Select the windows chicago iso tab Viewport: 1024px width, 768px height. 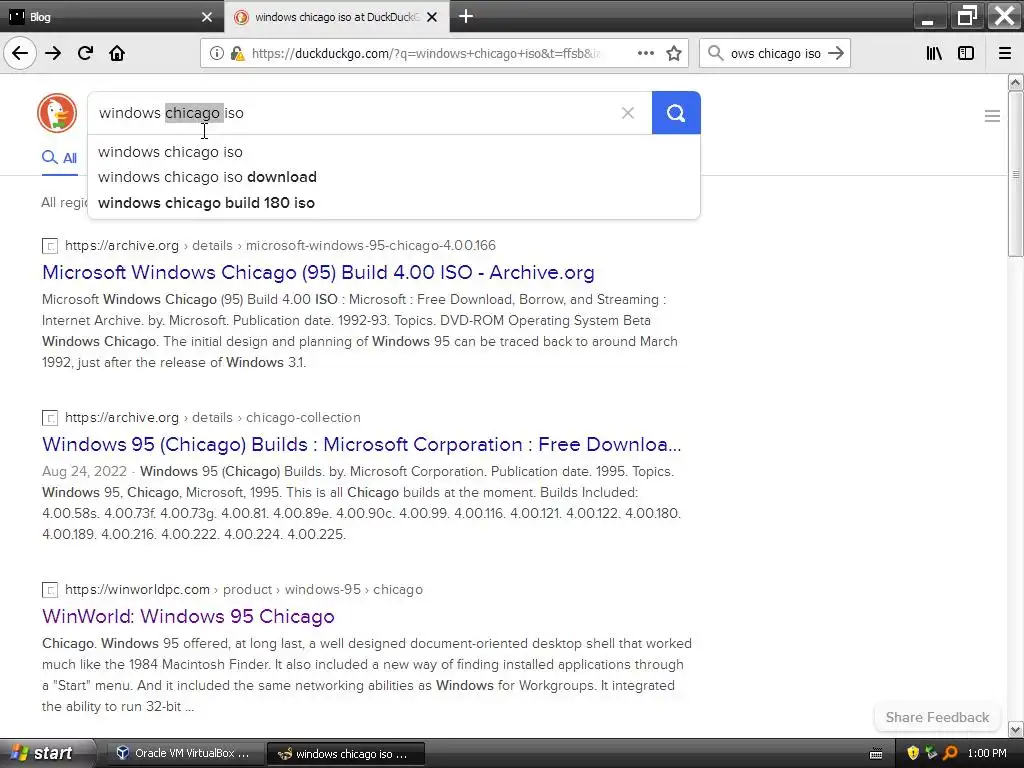337,17
